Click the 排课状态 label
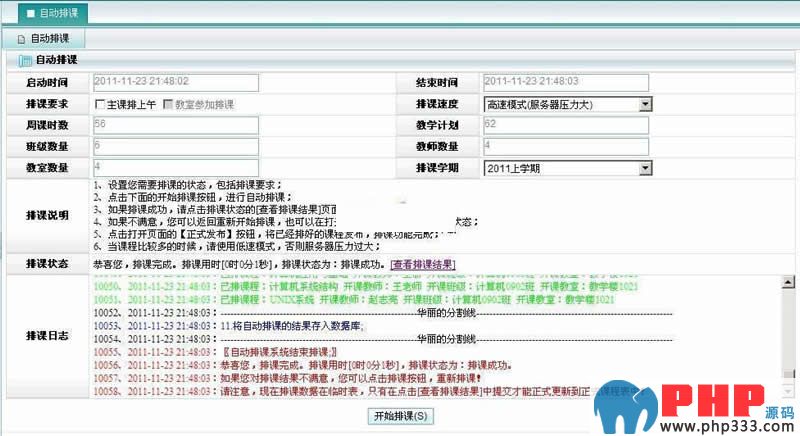The width and height of the screenshot is (800, 436). pyautogui.click(x=47, y=264)
